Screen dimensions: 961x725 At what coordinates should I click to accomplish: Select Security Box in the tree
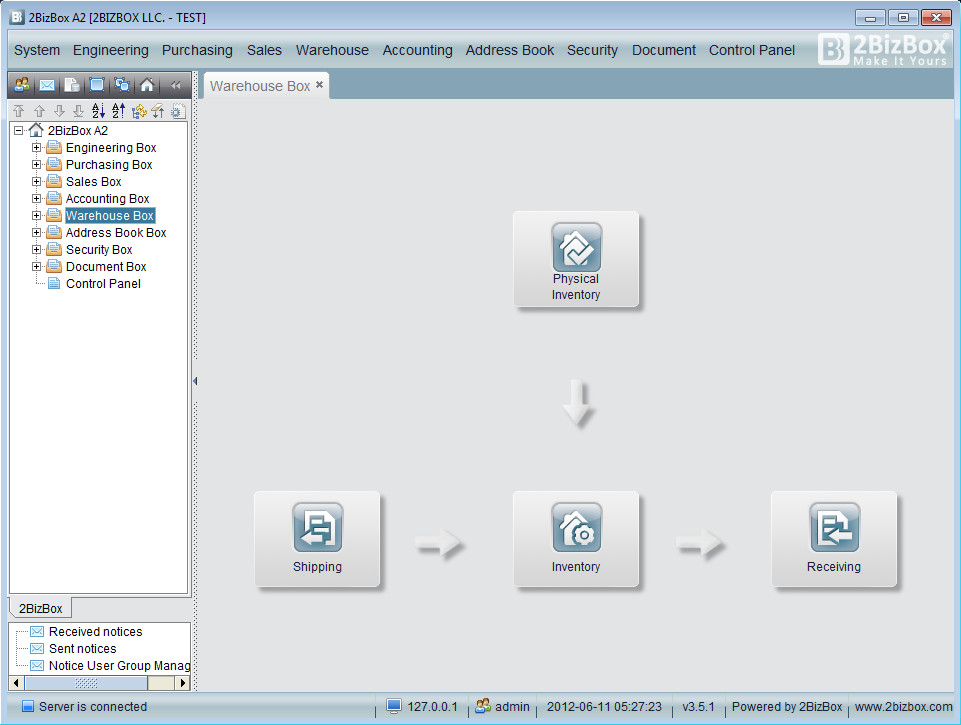tap(99, 250)
